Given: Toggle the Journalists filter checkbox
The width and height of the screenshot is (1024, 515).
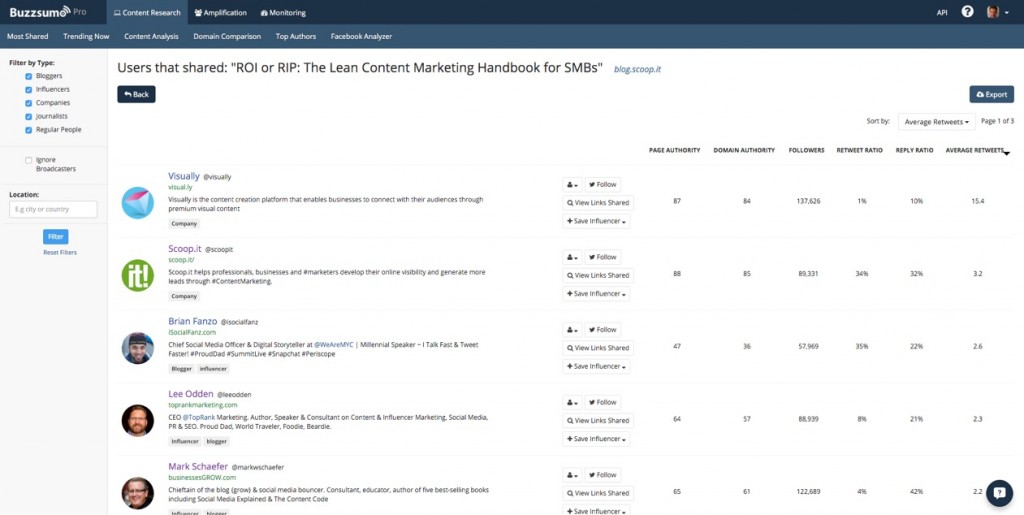Looking at the screenshot, I should (x=28, y=117).
